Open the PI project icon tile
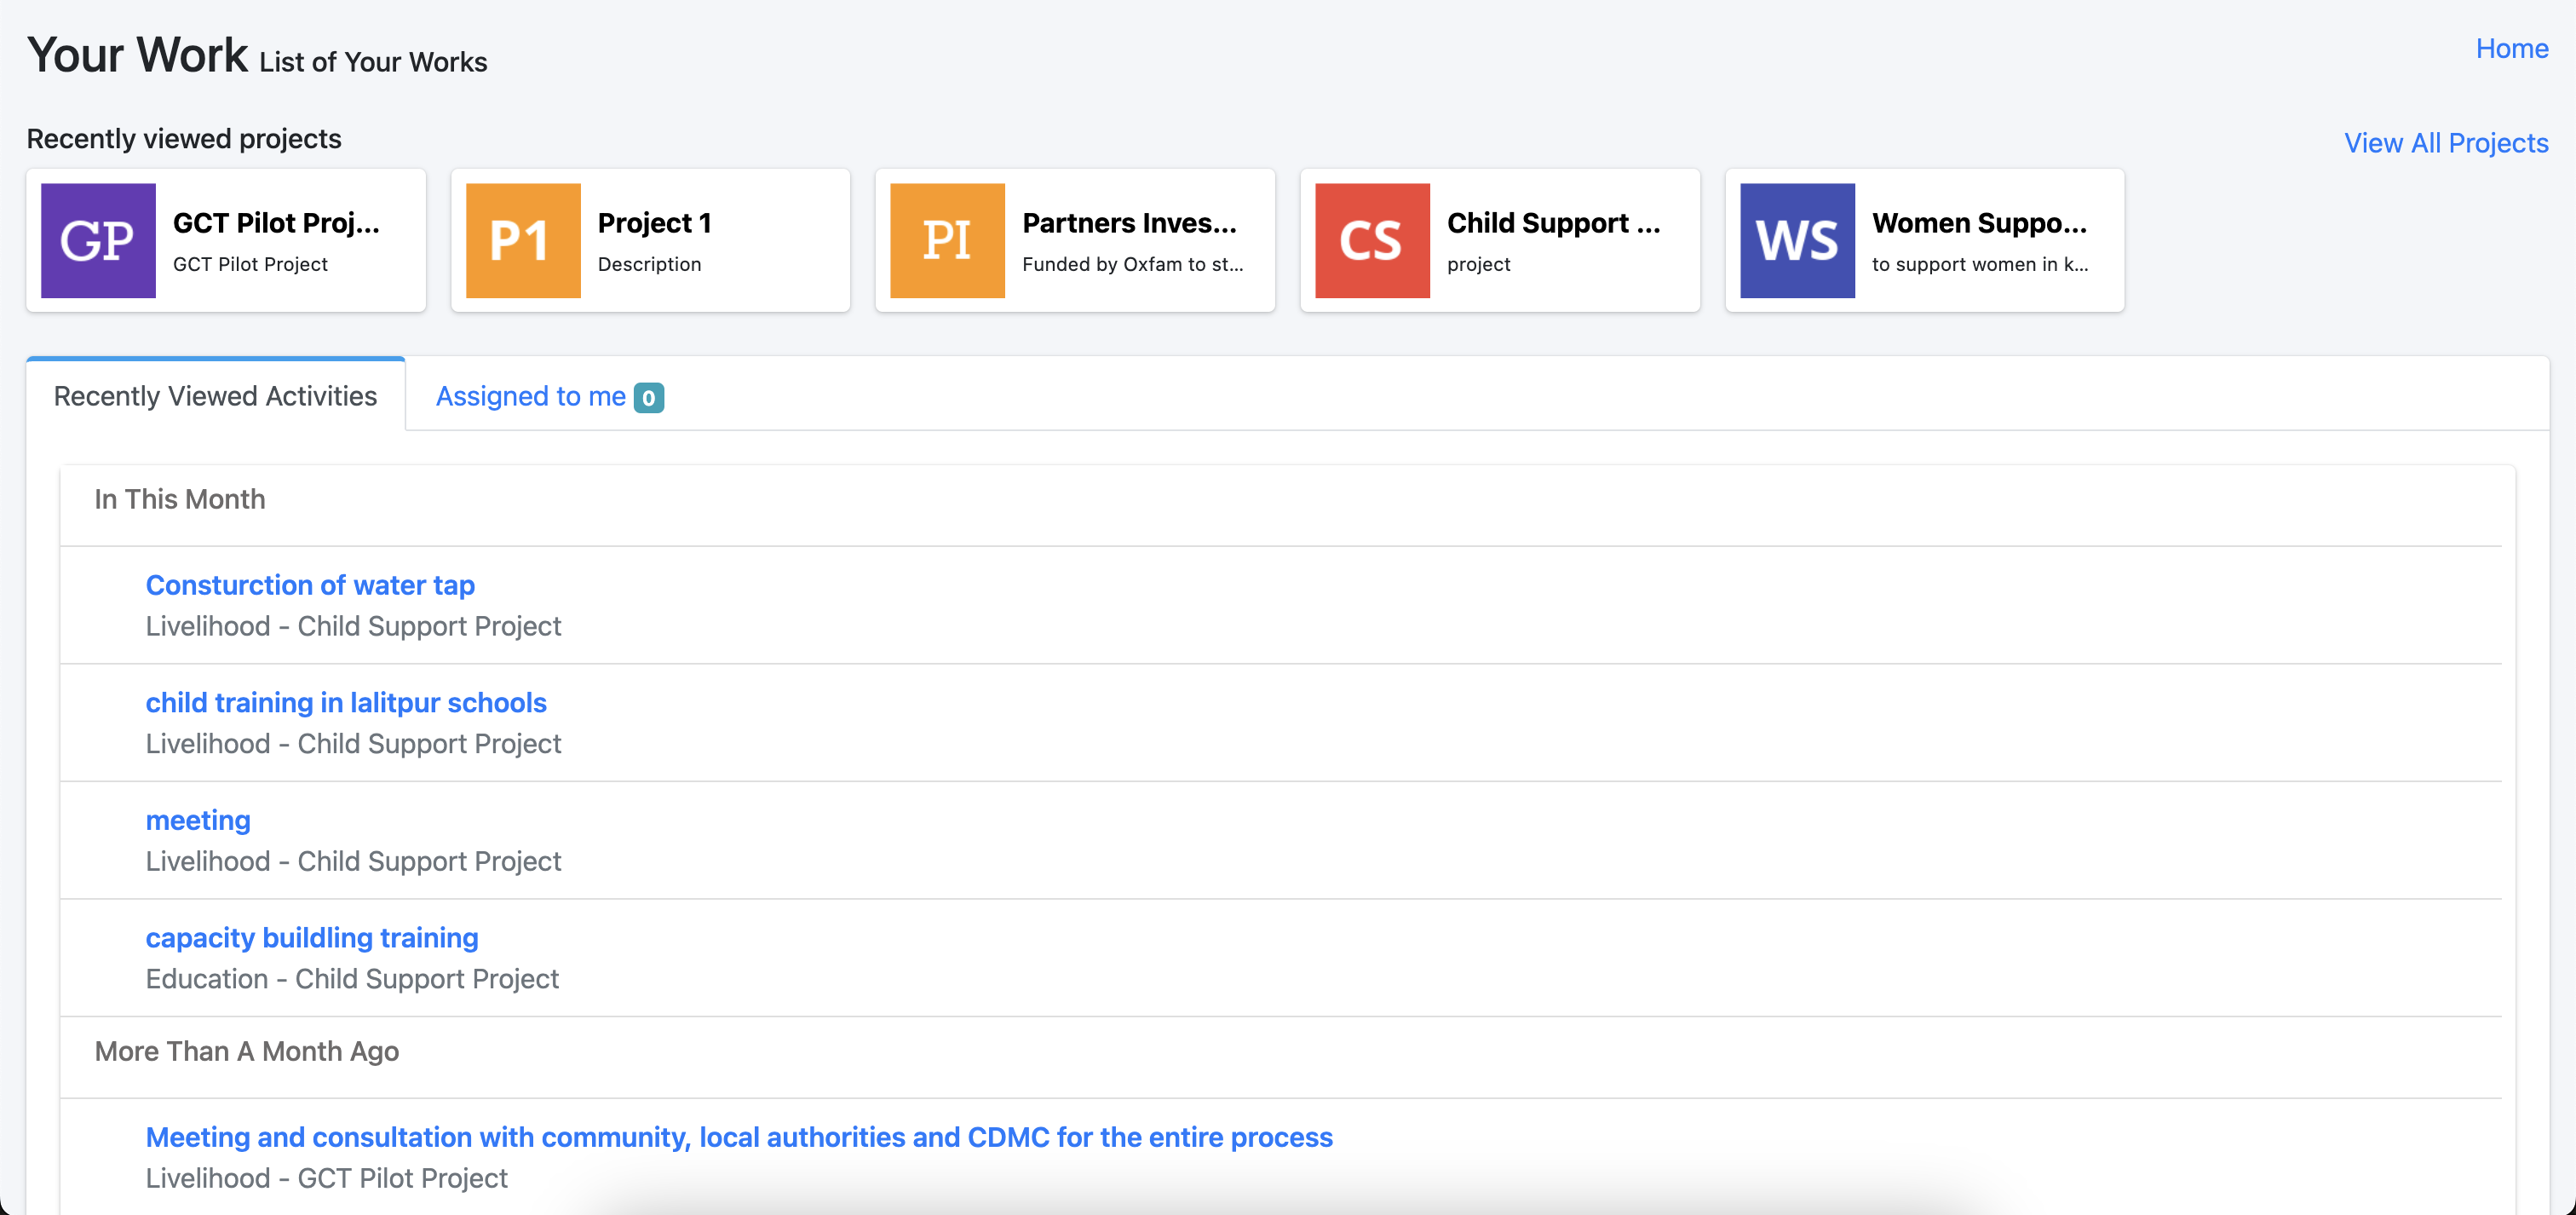Viewport: 2576px width, 1215px height. [x=947, y=240]
